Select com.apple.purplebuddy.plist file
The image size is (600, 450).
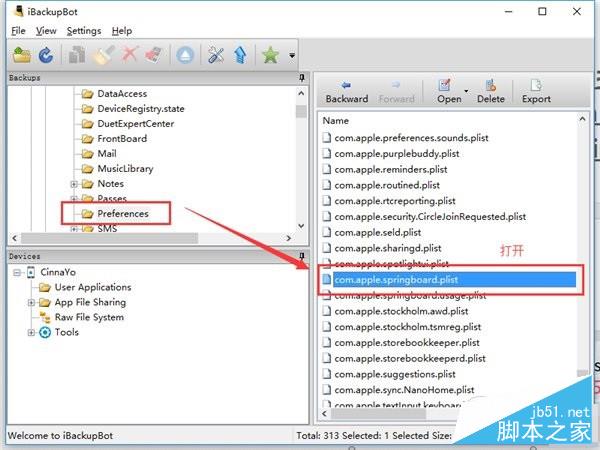[396, 153]
